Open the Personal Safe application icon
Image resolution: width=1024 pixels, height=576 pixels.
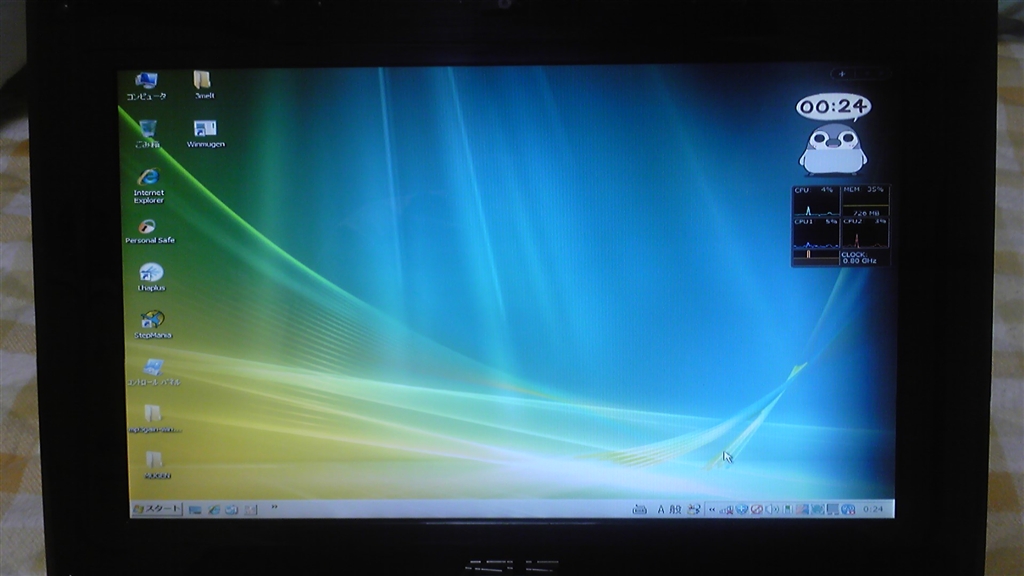[x=150, y=231]
